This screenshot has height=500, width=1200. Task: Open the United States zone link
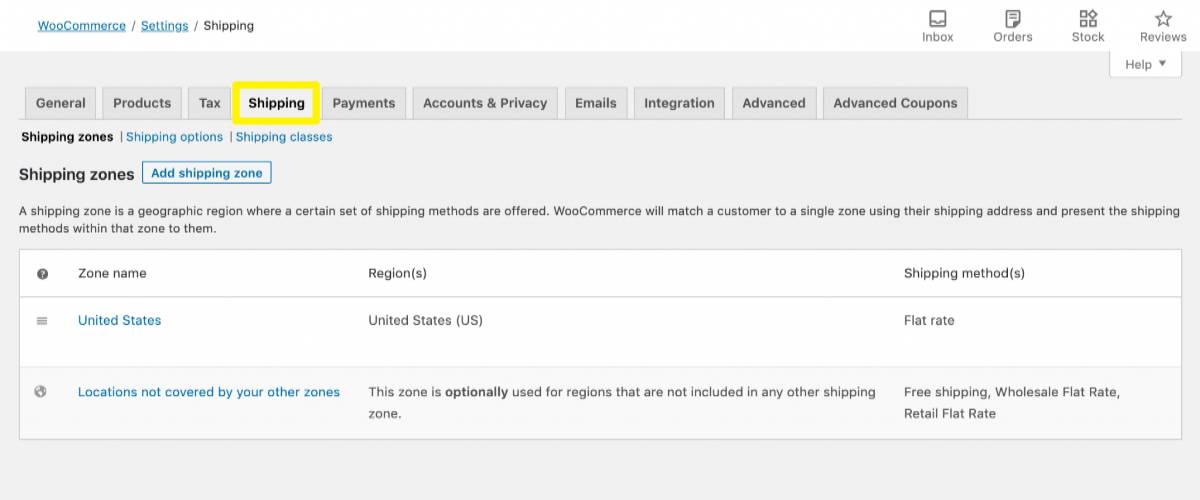click(120, 321)
